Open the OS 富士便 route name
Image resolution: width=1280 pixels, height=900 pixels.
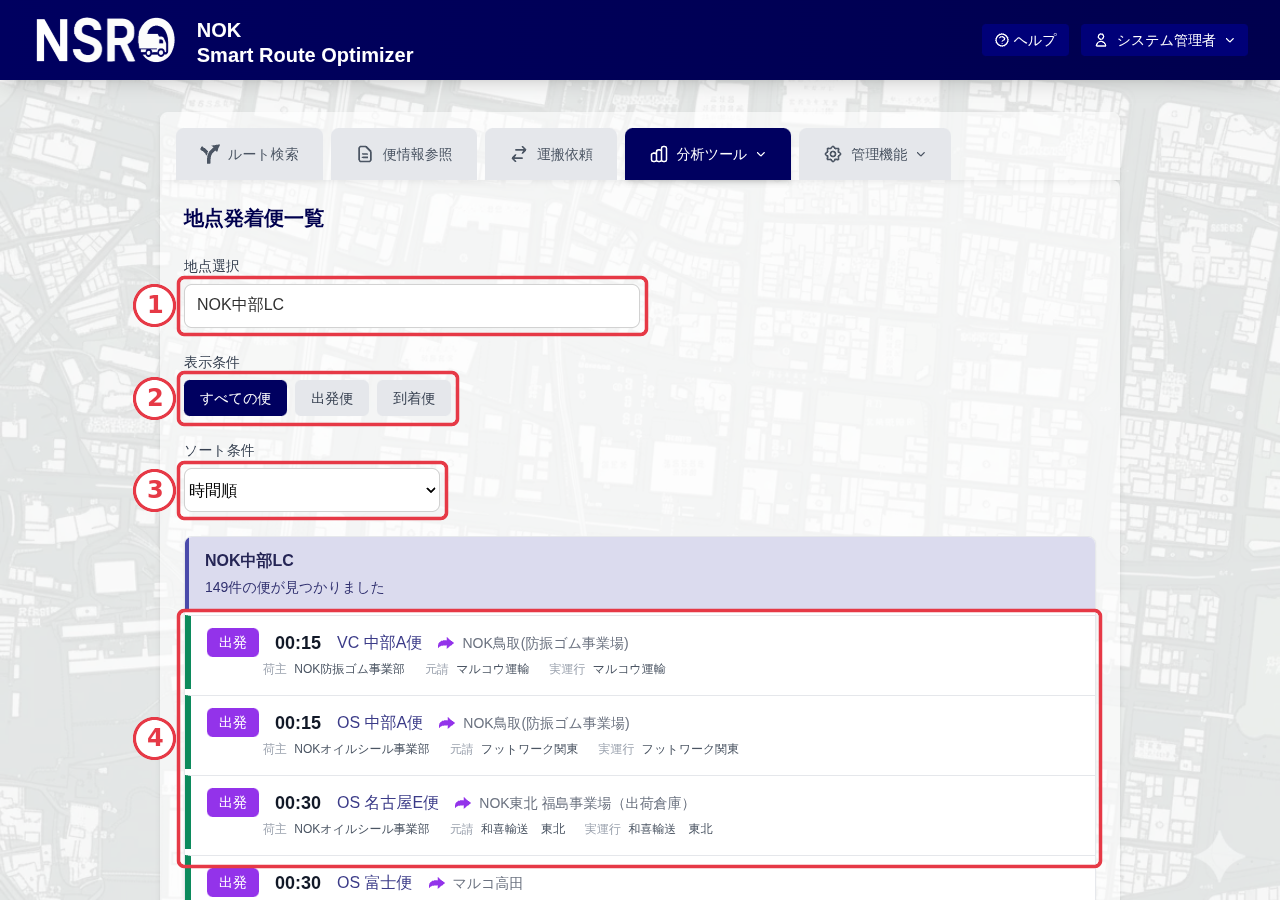coord(375,883)
